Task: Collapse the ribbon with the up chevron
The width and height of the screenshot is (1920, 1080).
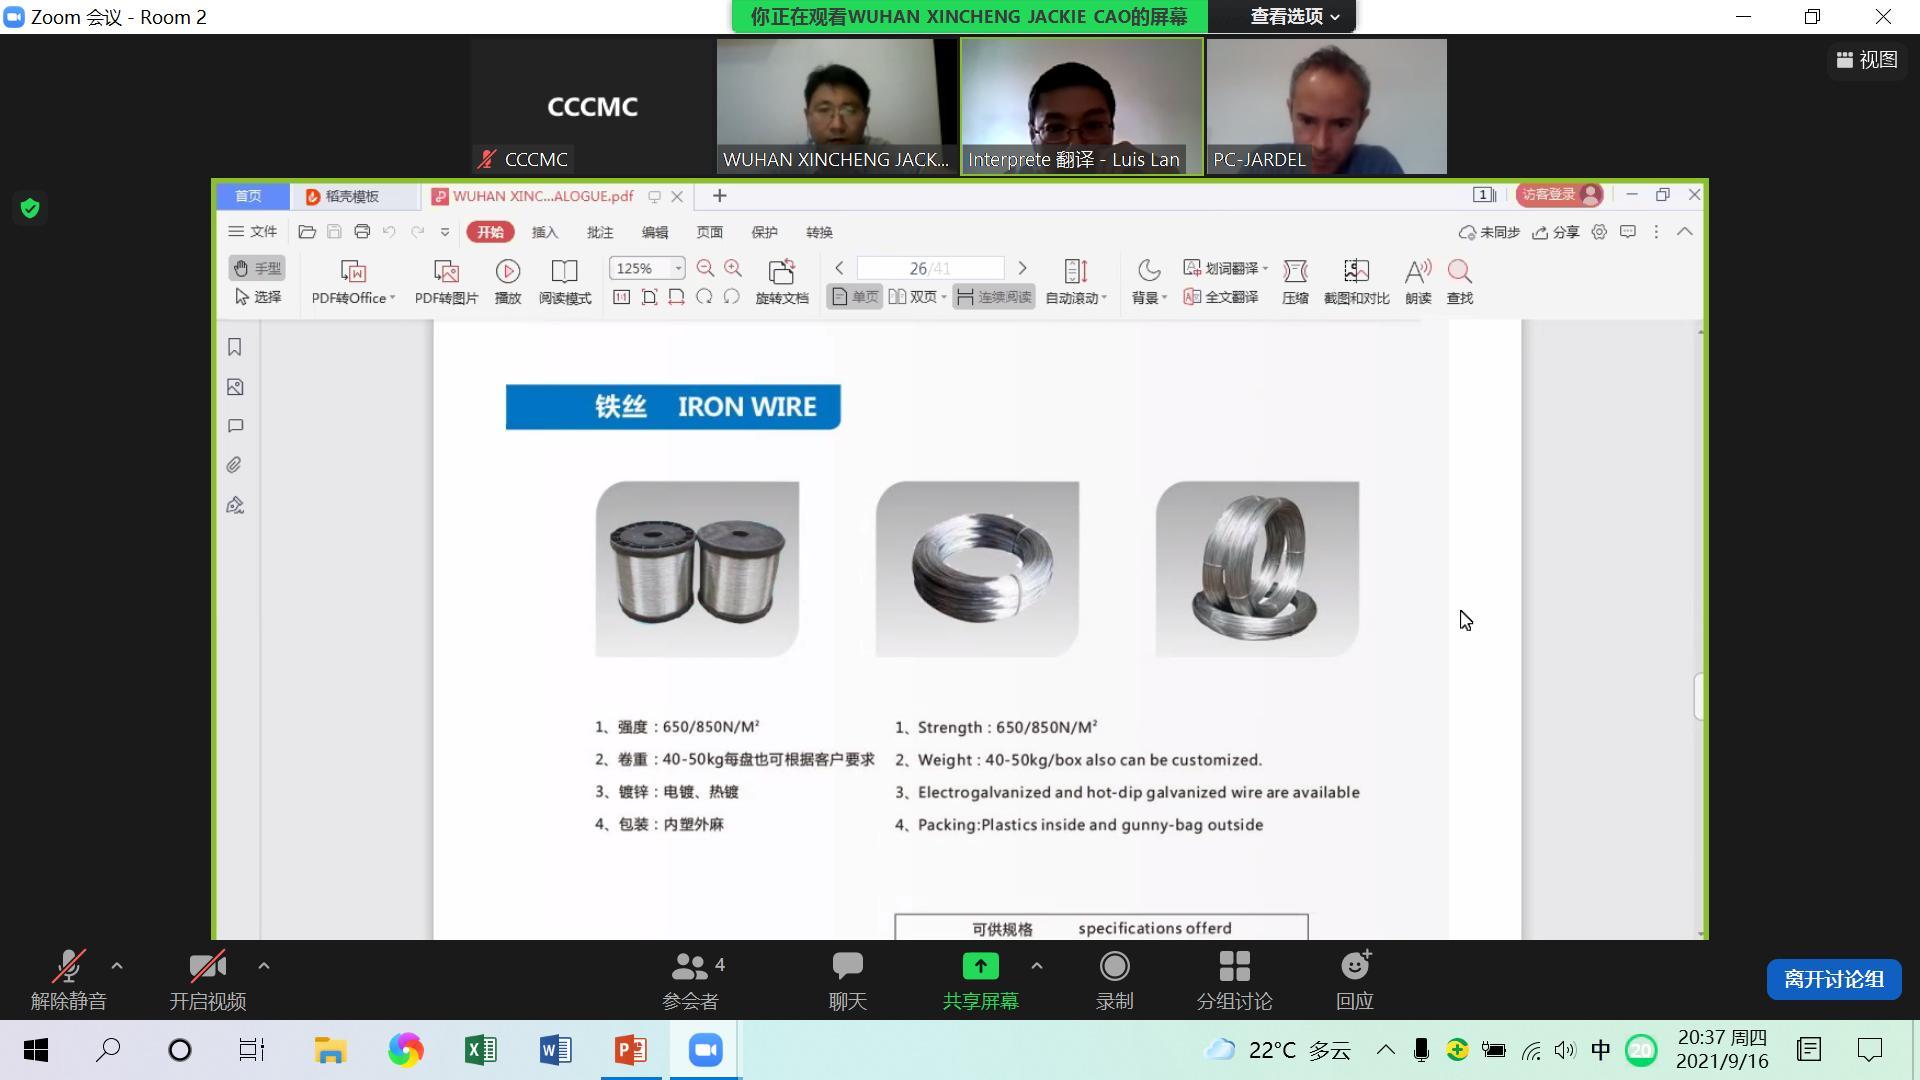Action: pos(1685,232)
